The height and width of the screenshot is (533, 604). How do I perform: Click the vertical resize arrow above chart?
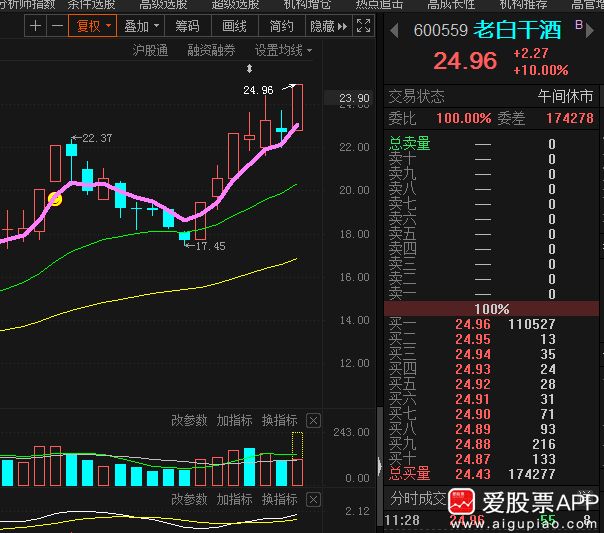coord(249,69)
